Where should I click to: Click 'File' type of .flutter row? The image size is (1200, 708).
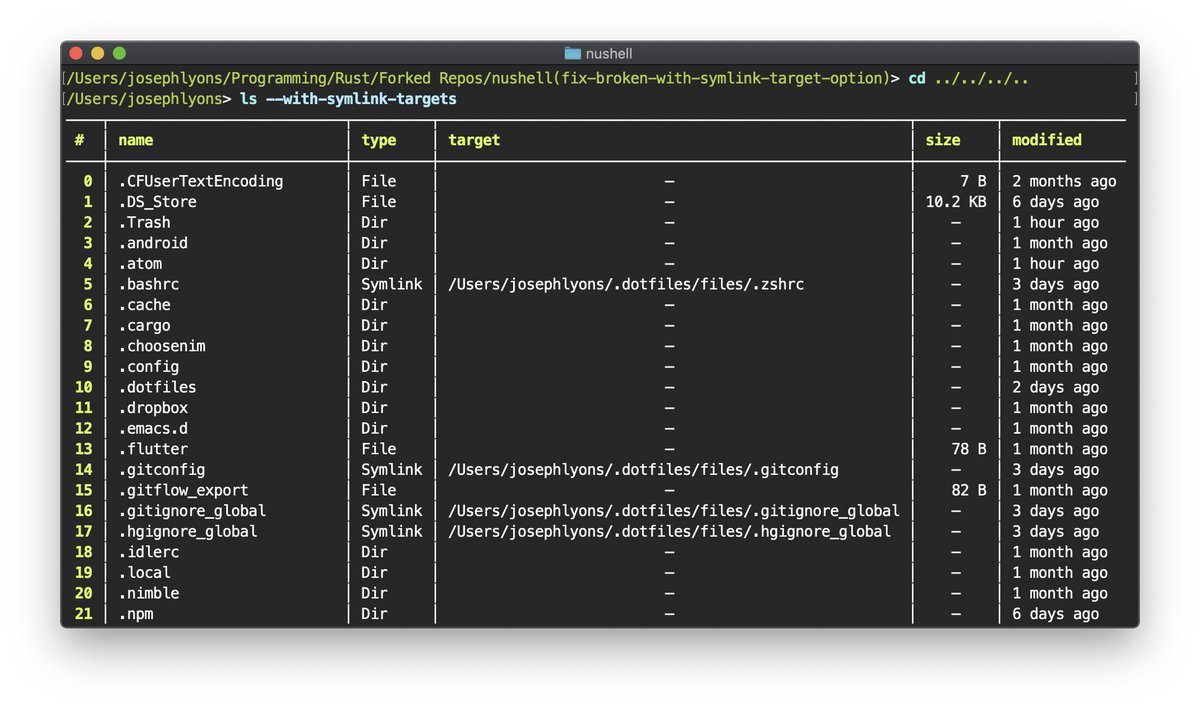[x=379, y=449]
